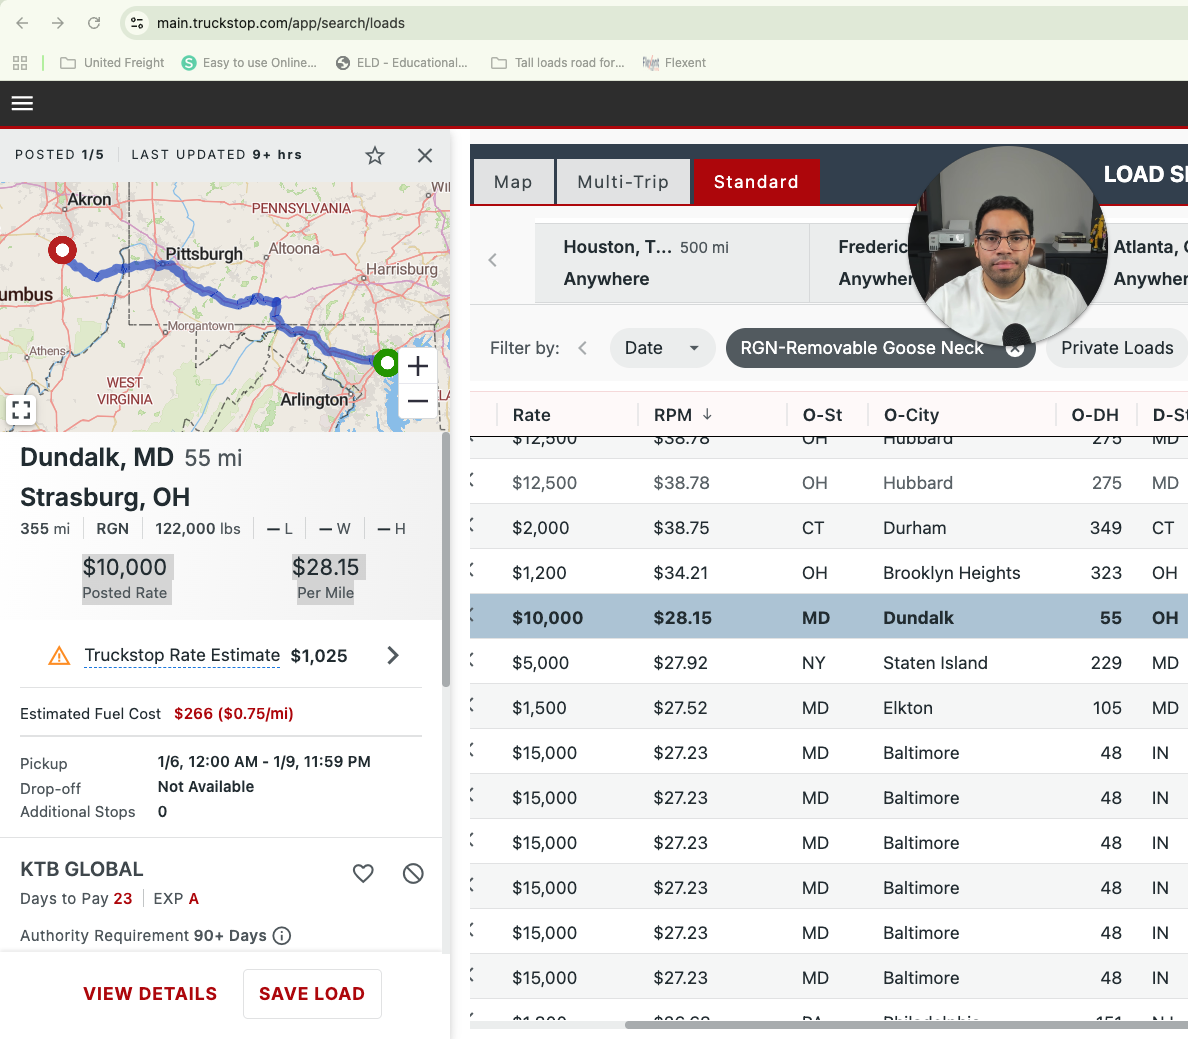Switch to the Multi-Trip tab

coord(623,182)
